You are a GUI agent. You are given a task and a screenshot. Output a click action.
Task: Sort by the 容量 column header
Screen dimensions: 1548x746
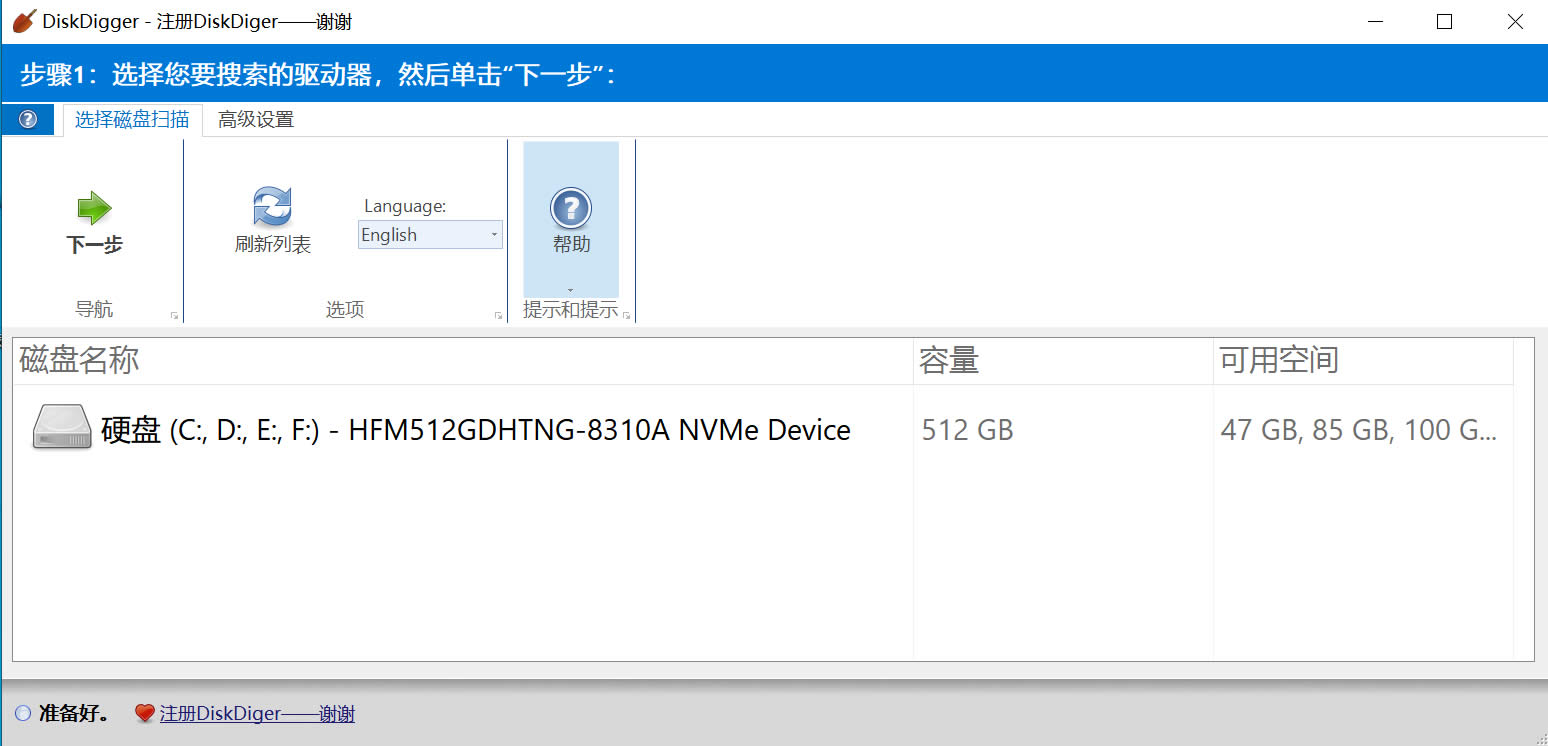[949, 361]
